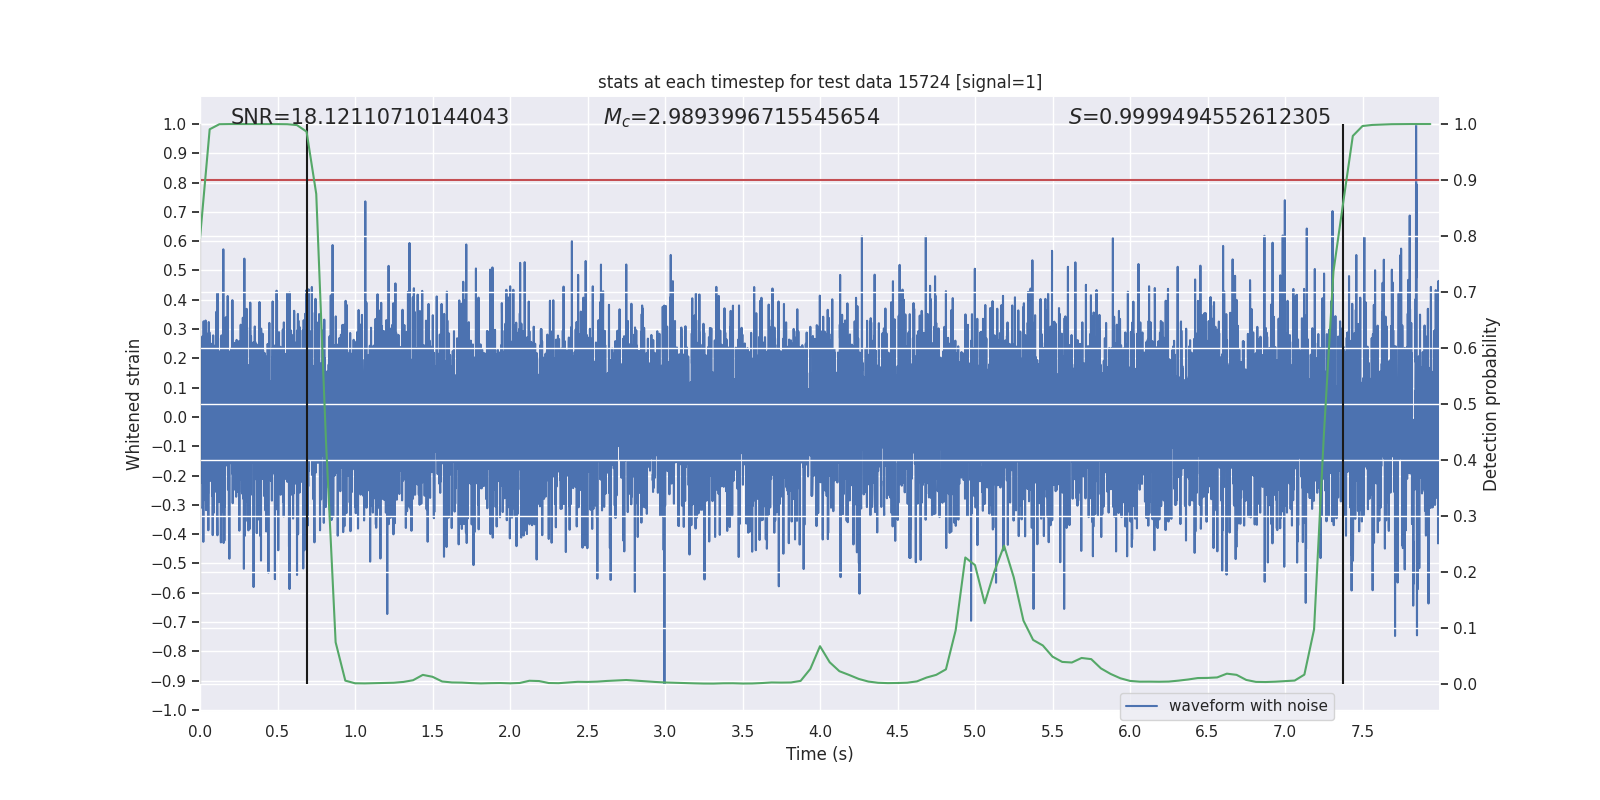
Task: Click the plot title mentioning test data 15724
Action: pyautogui.click(x=819, y=82)
